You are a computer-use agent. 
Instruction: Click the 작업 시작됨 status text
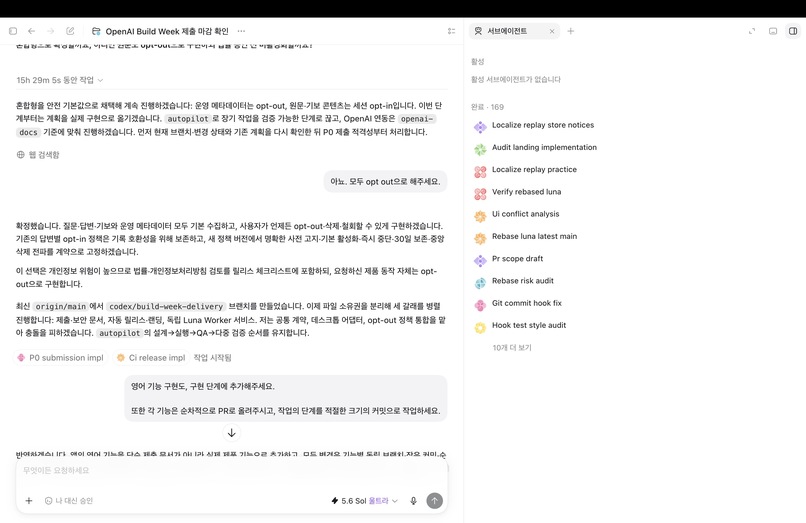coord(212,358)
